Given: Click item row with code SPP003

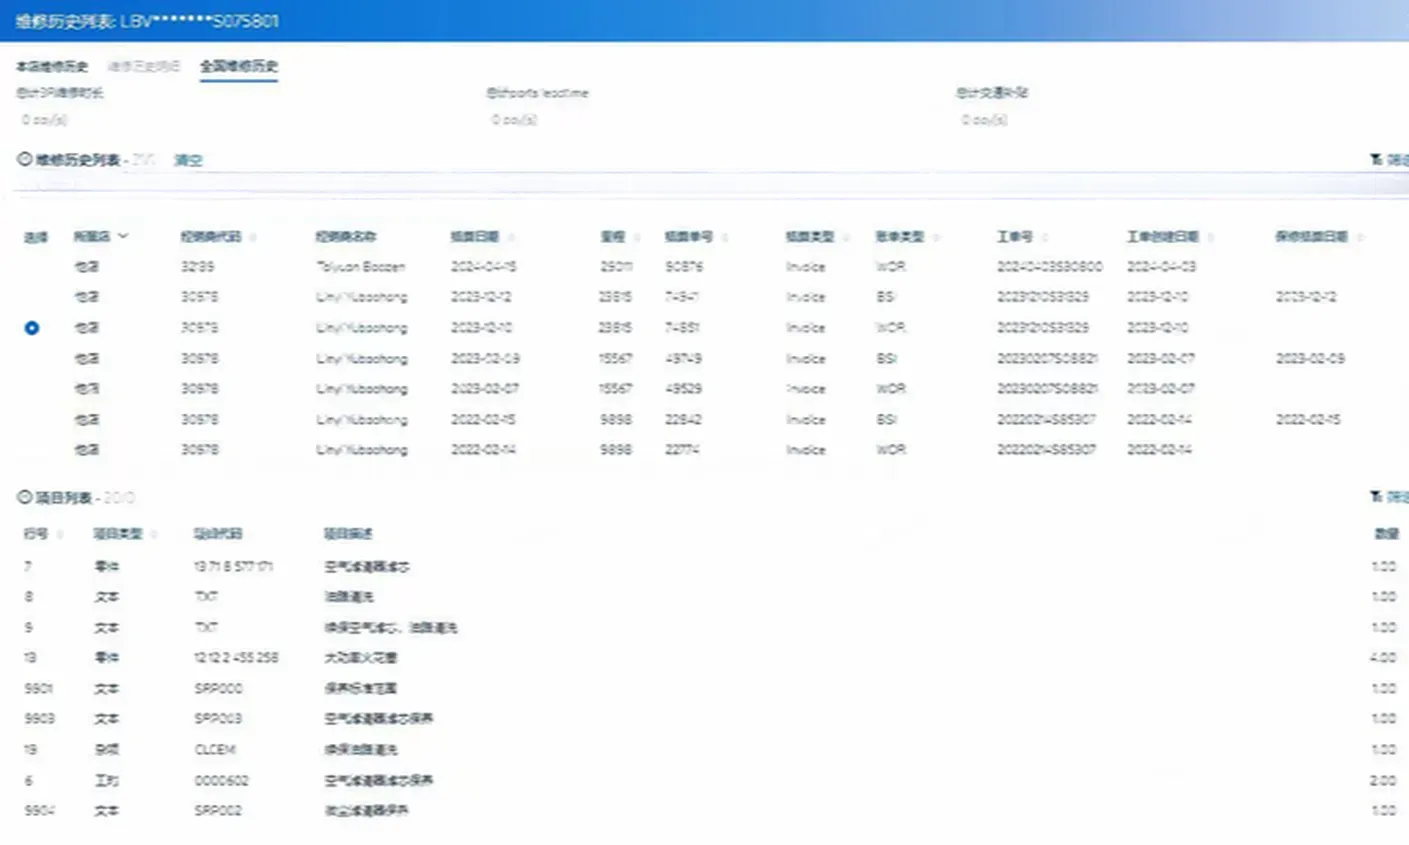Looking at the screenshot, I should click(218, 719).
